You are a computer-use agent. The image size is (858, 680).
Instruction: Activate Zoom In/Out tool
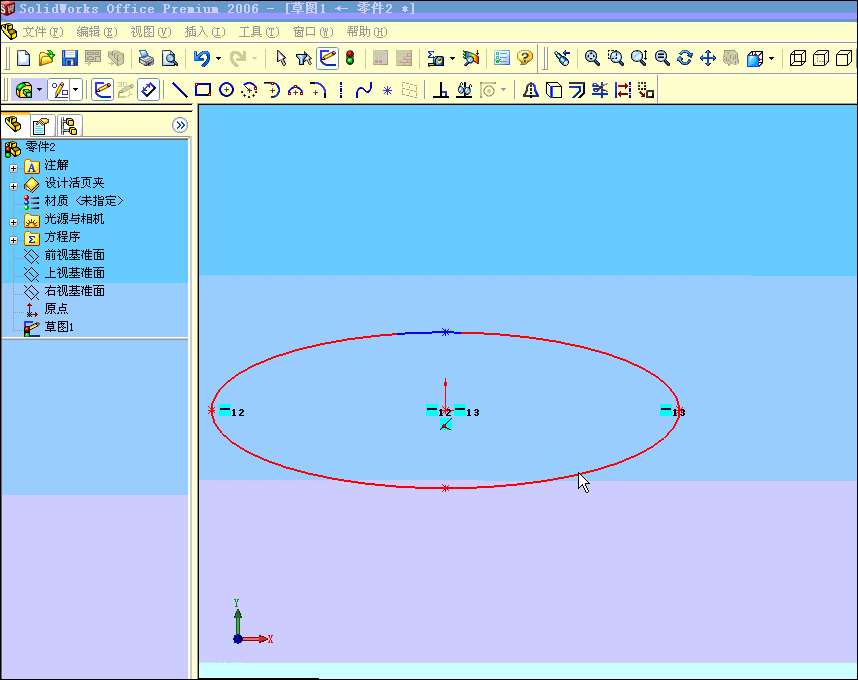(x=639, y=58)
